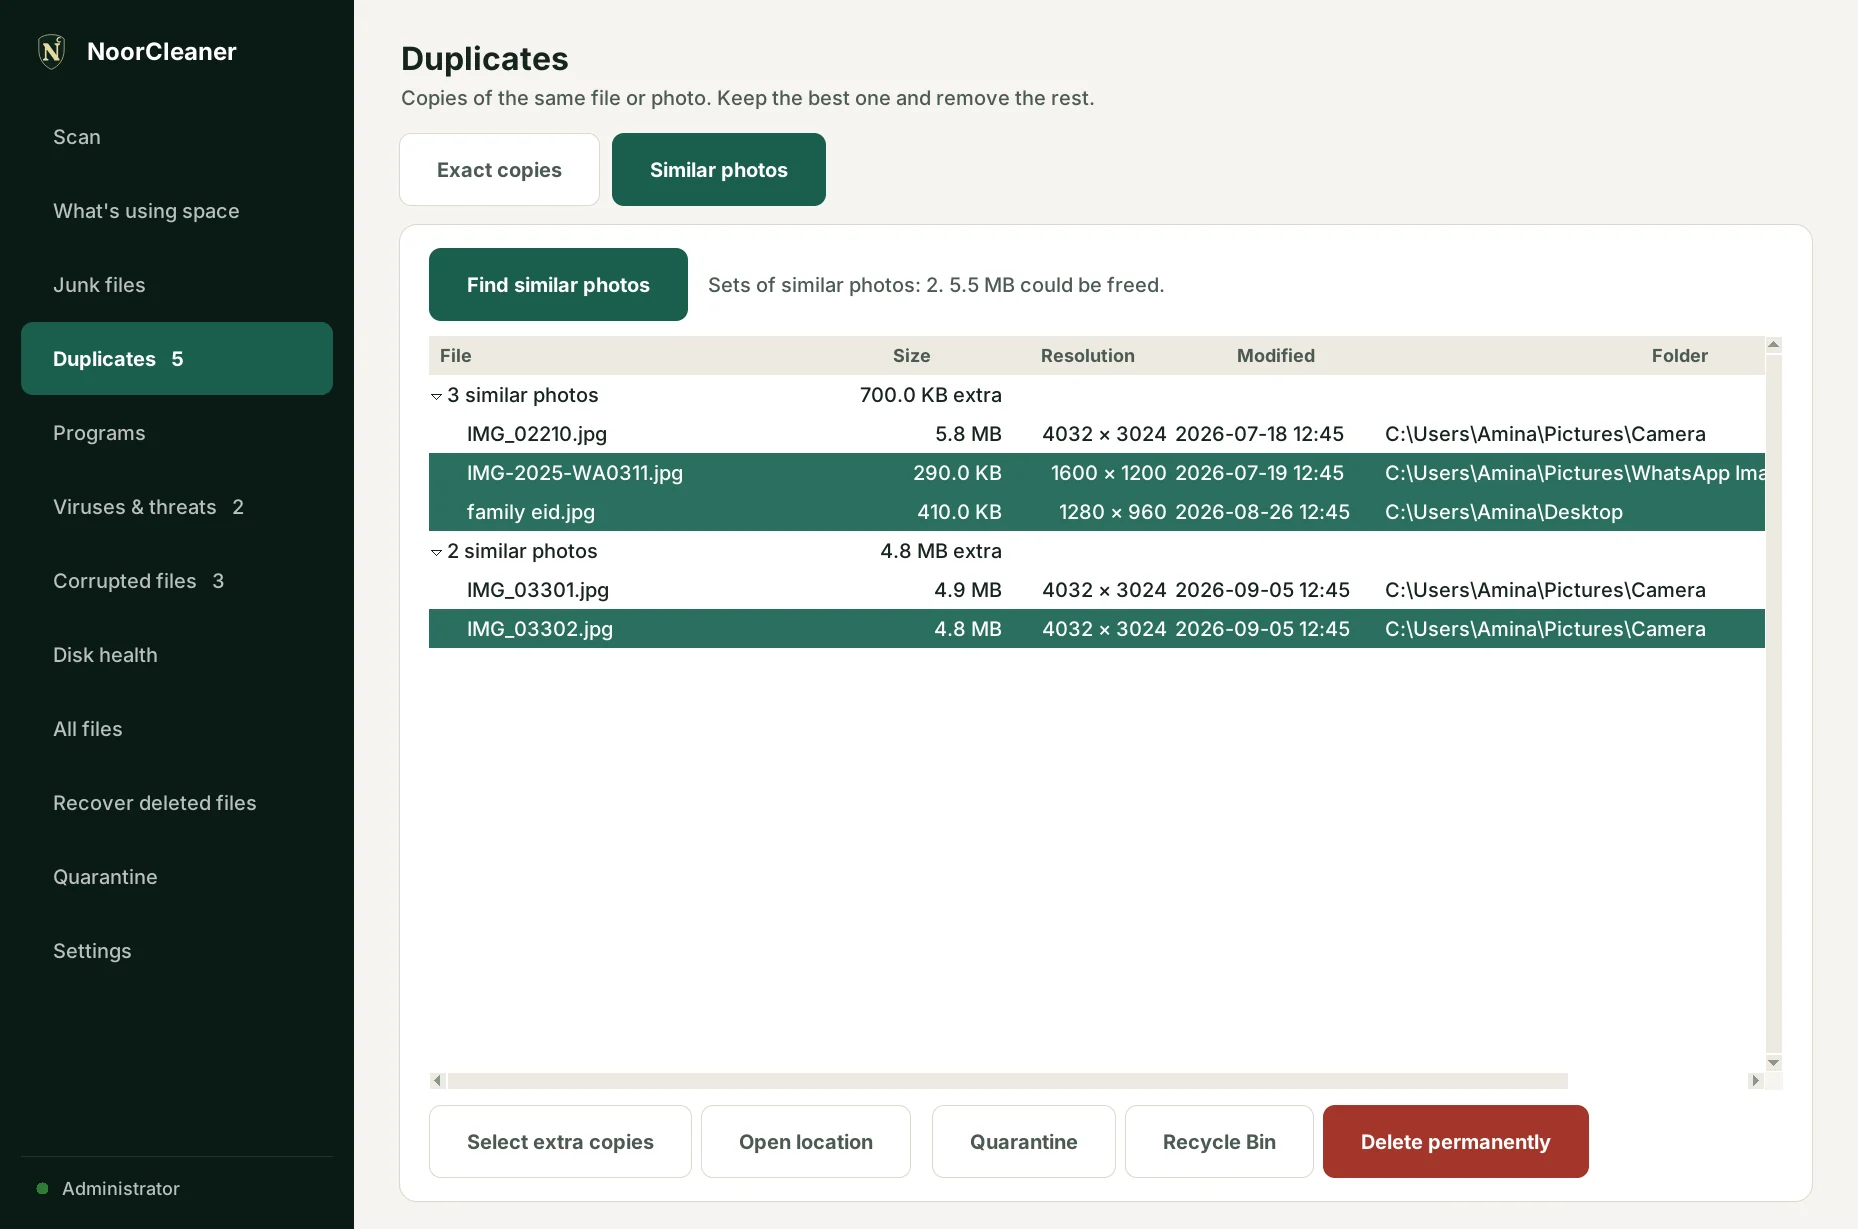Send selected files to Recycle Bin

[1219, 1142]
